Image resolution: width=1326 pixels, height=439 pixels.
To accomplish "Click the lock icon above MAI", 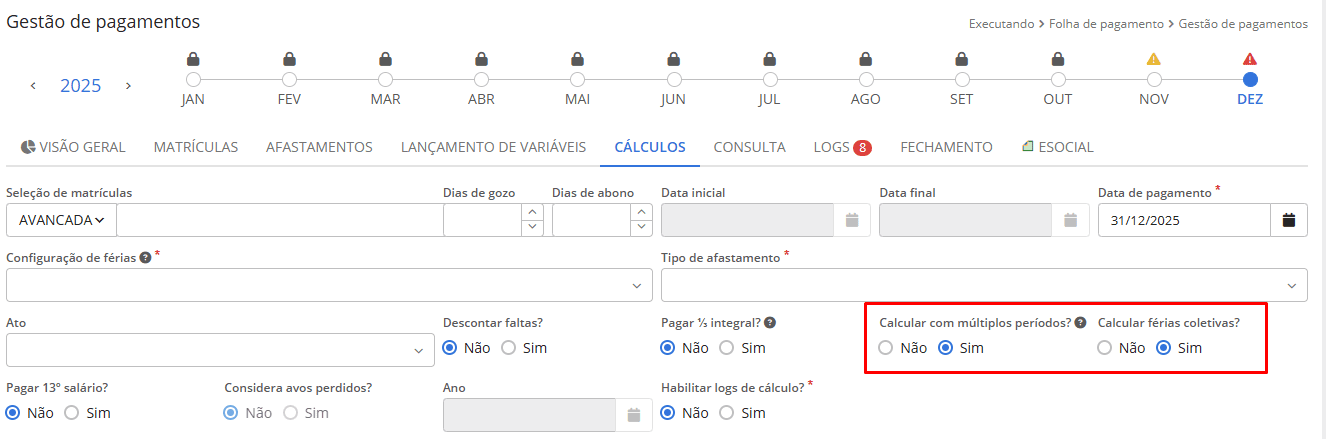I will [577, 58].
